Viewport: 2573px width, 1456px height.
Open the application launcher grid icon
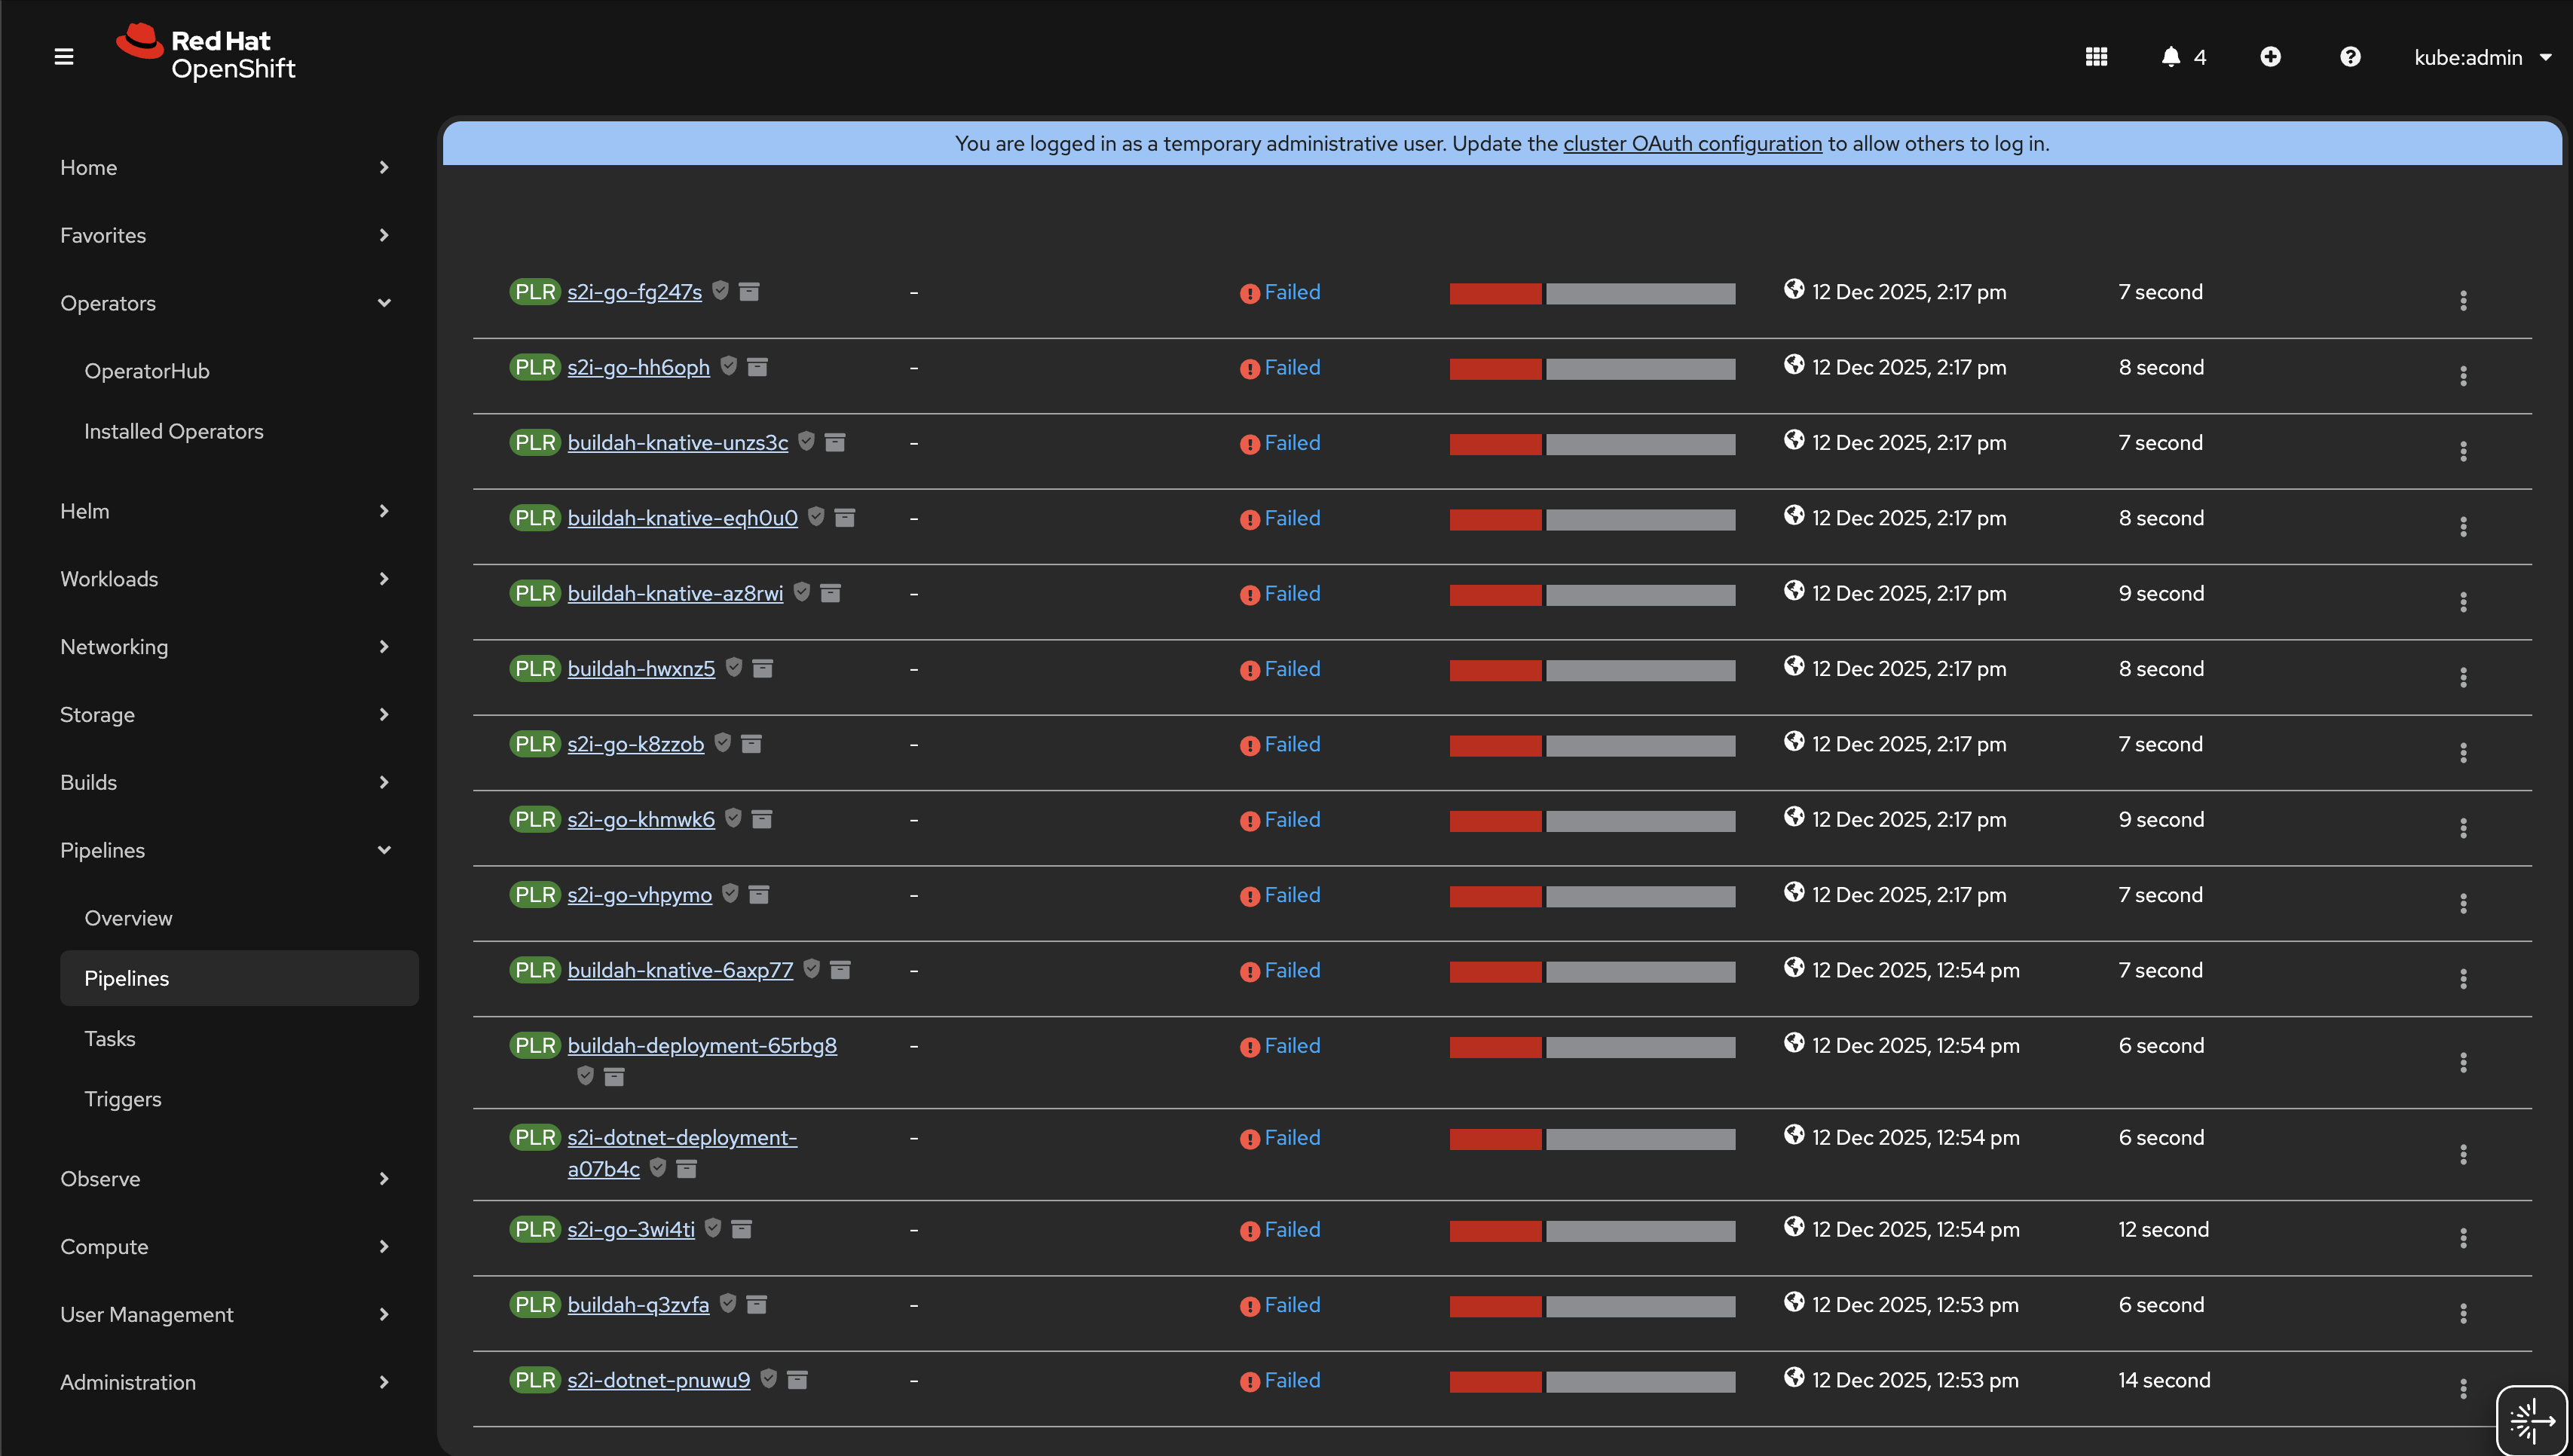coord(2096,57)
